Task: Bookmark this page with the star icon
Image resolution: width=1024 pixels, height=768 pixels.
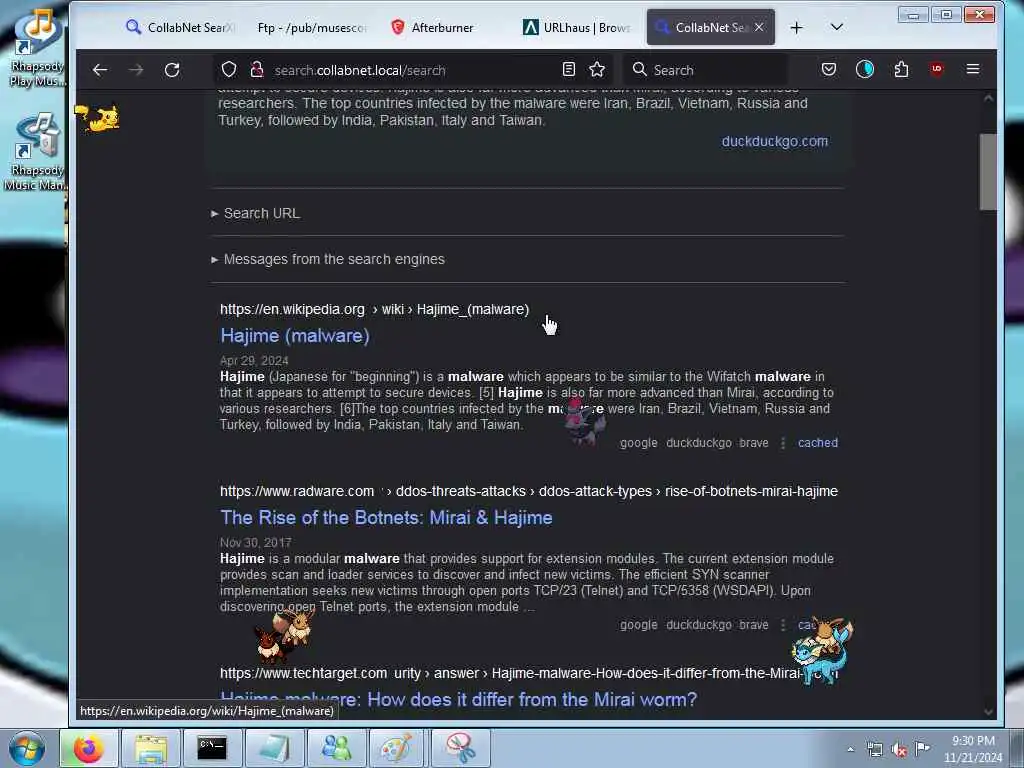Action: click(x=597, y=69)
